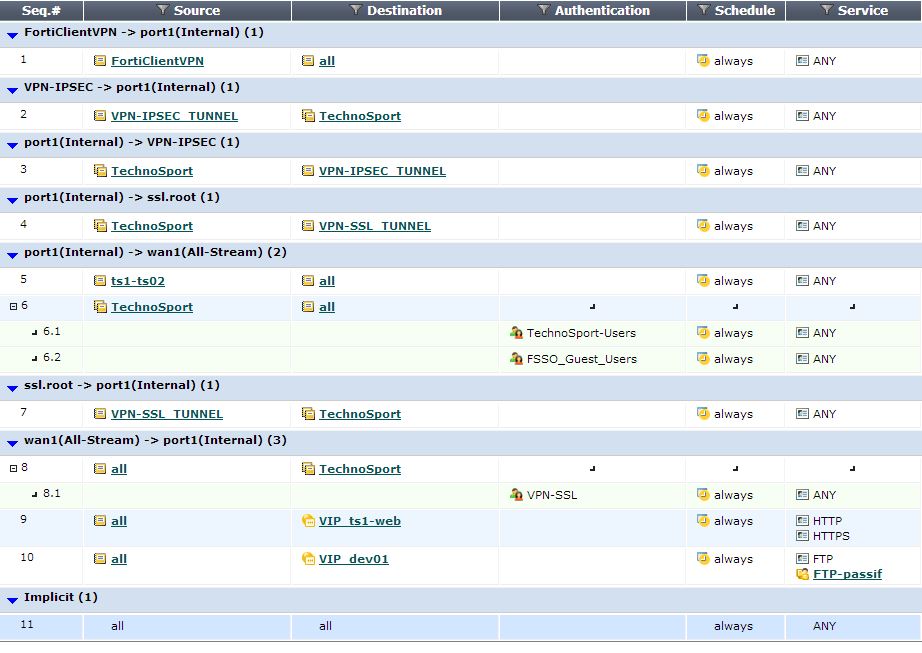The height and width of the screenshot is (653, 922).
Task: Click the FSSO group icon beside FSSO_Guest_Users
Action: coord(514,358)
